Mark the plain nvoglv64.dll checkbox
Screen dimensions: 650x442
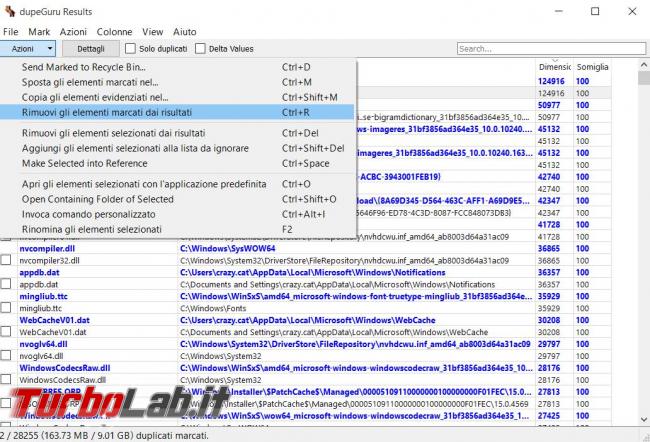[x=6, y=355]
